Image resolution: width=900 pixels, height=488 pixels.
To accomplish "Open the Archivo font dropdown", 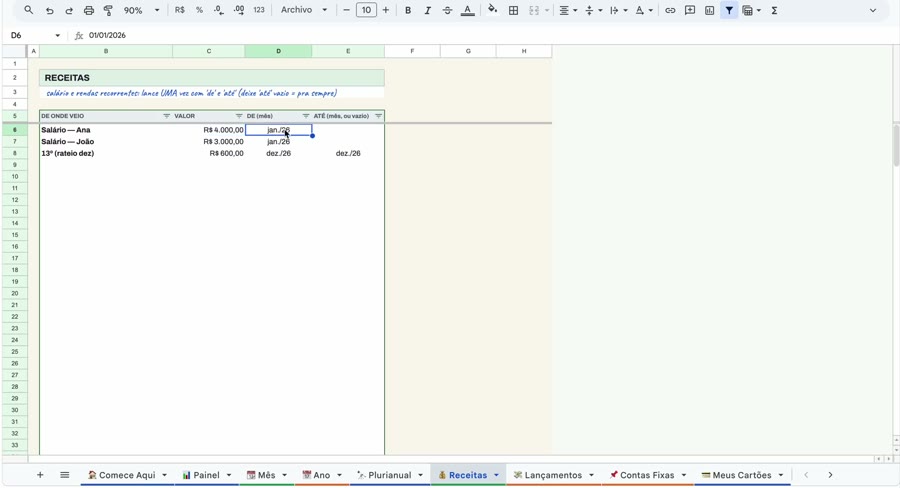I will [x=304, y=10].
